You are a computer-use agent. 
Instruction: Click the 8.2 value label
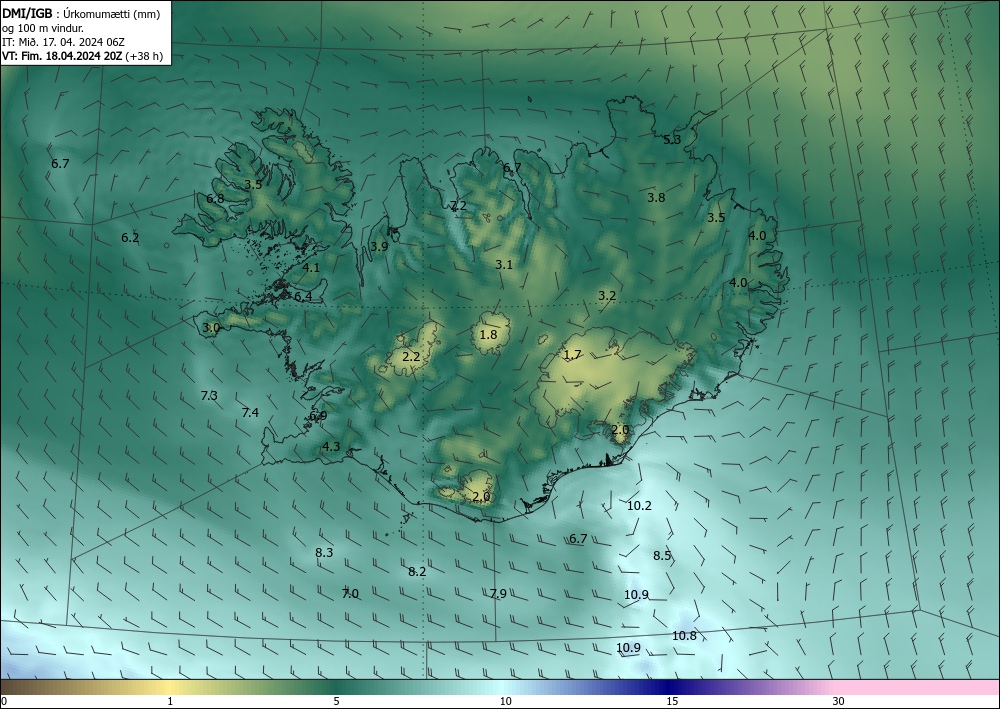click(x=417, y=571)
